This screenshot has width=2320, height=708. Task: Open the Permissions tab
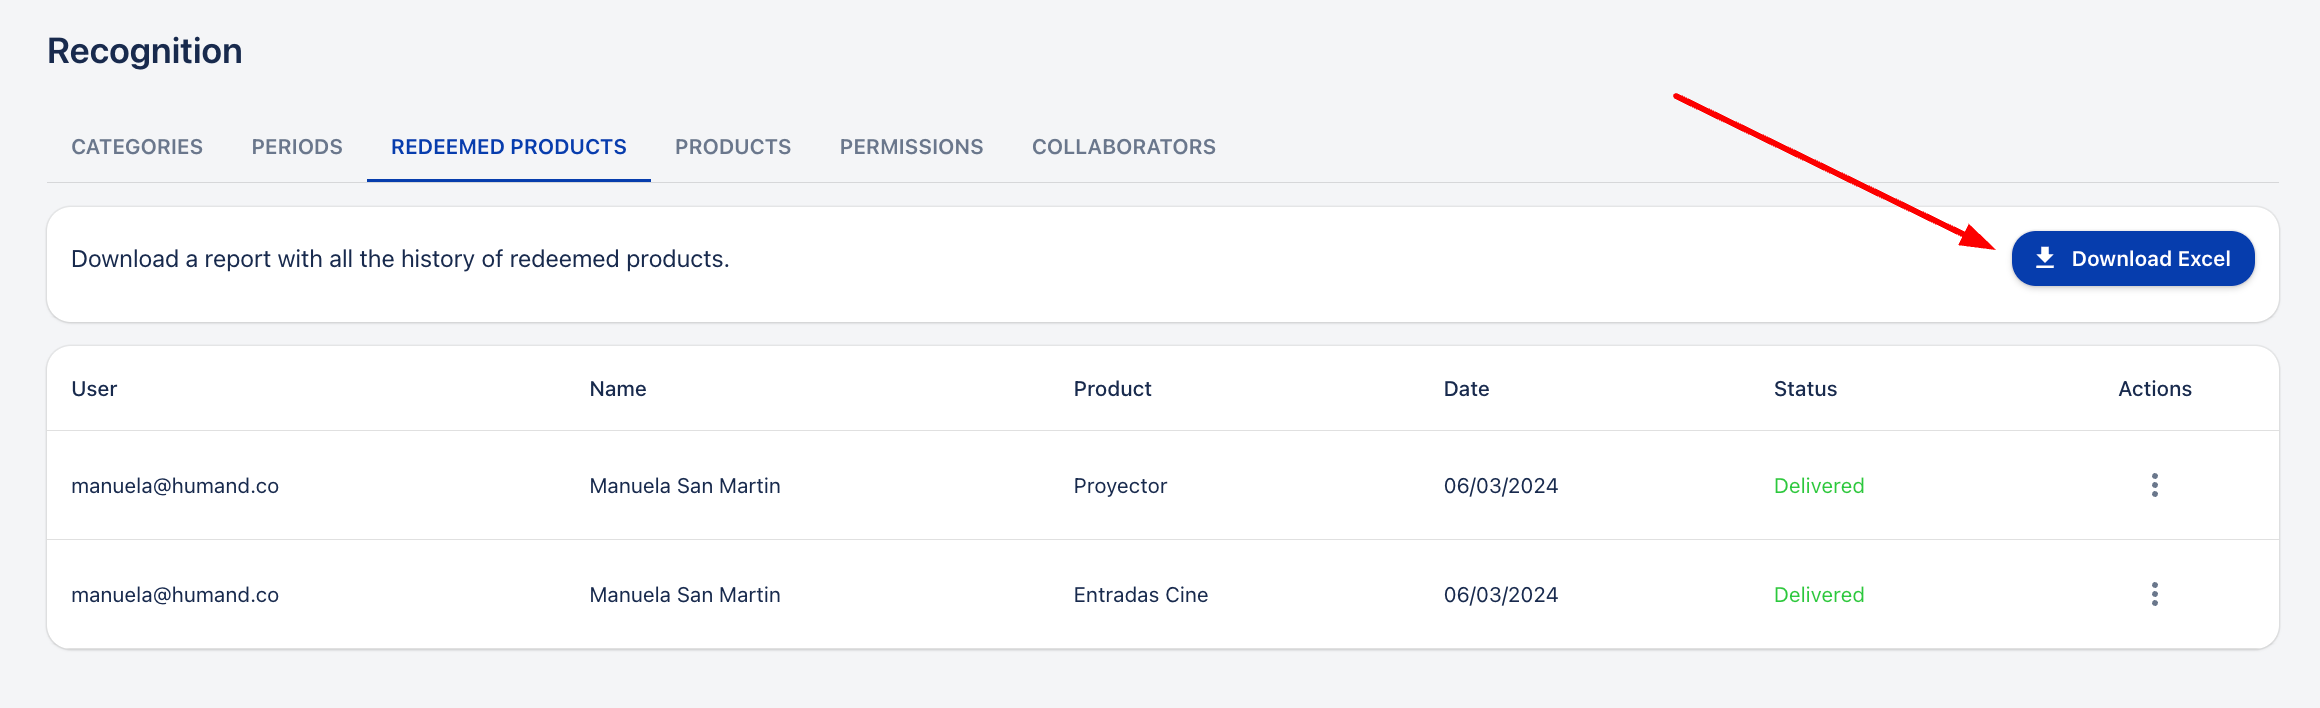[911, 147]
